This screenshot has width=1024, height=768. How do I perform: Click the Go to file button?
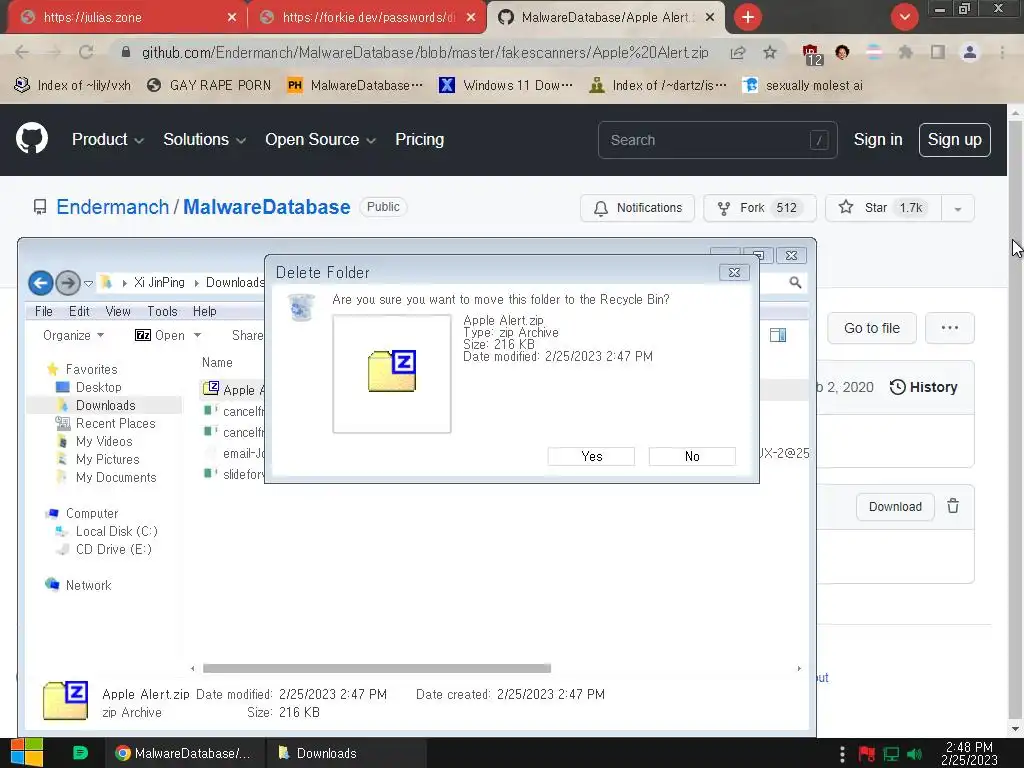point(871,328)
